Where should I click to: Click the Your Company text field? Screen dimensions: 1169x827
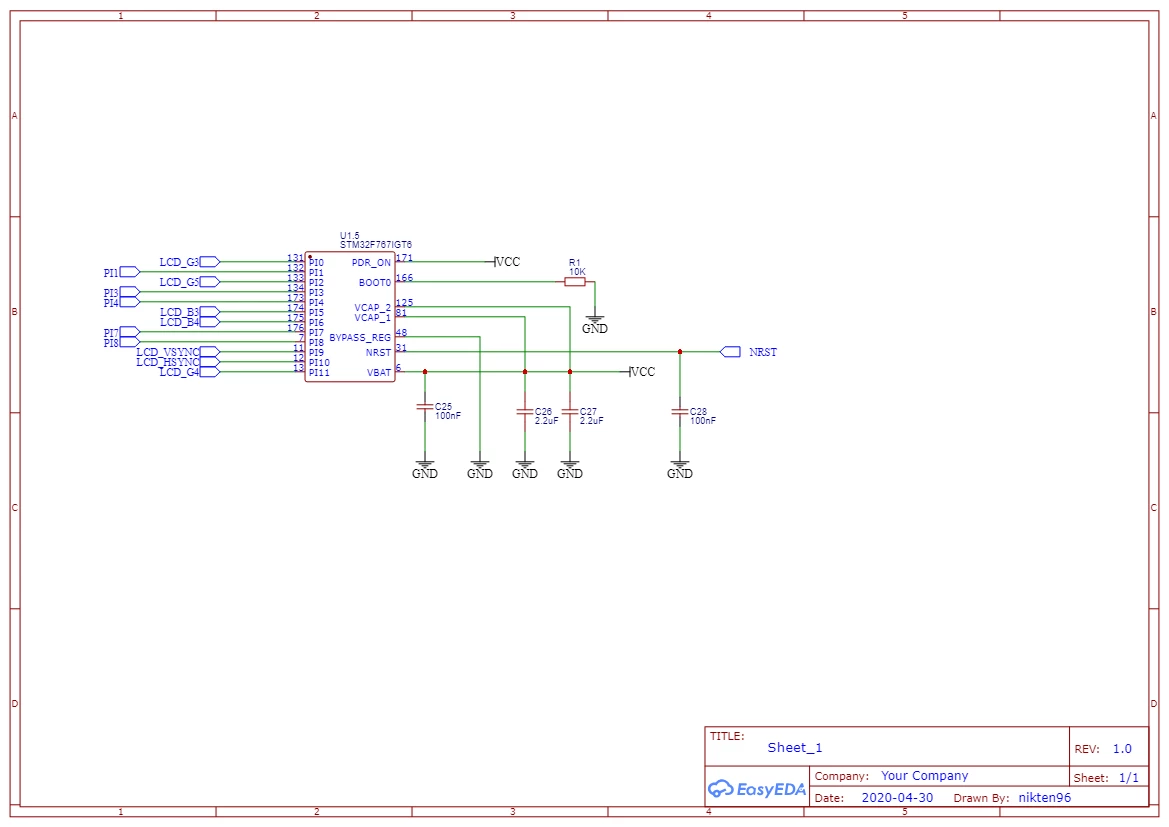click(x=924, y=776)
